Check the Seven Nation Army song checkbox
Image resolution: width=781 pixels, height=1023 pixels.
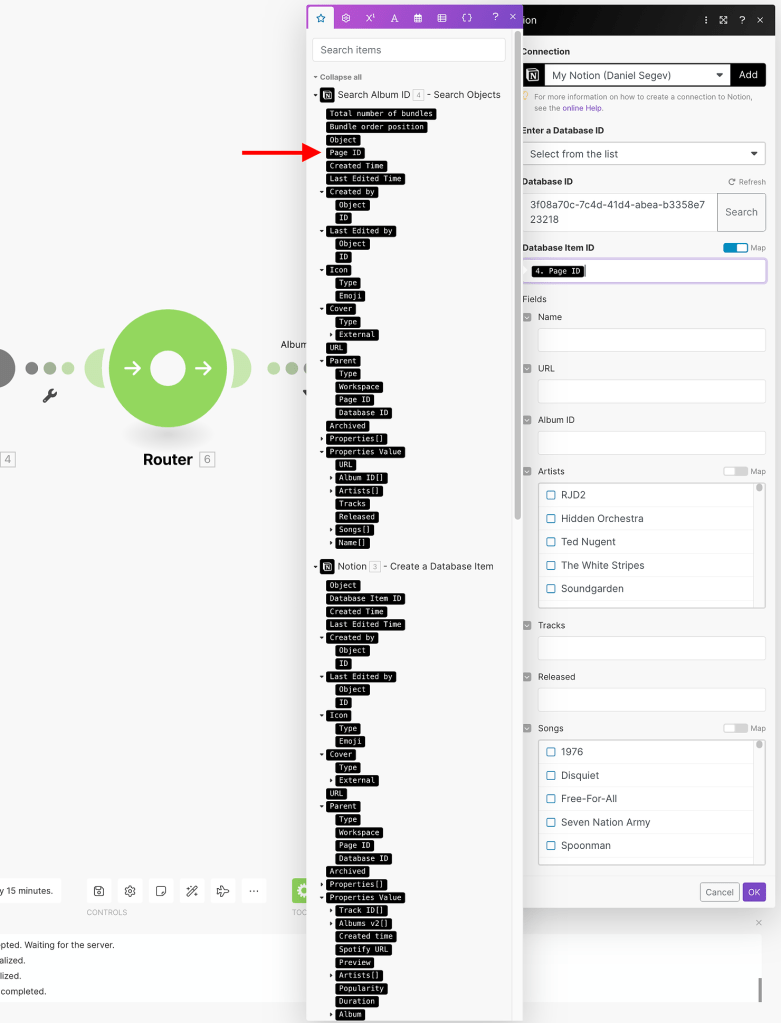pos(551,822)
